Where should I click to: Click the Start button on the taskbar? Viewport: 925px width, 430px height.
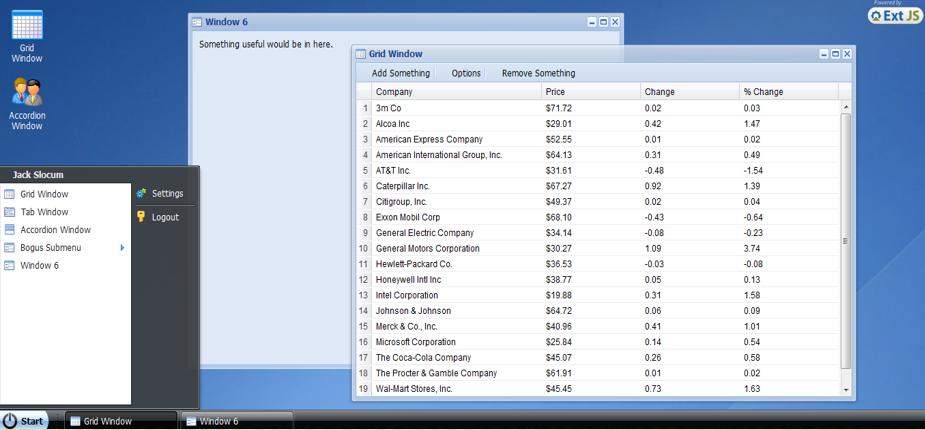tap(24, 421)
